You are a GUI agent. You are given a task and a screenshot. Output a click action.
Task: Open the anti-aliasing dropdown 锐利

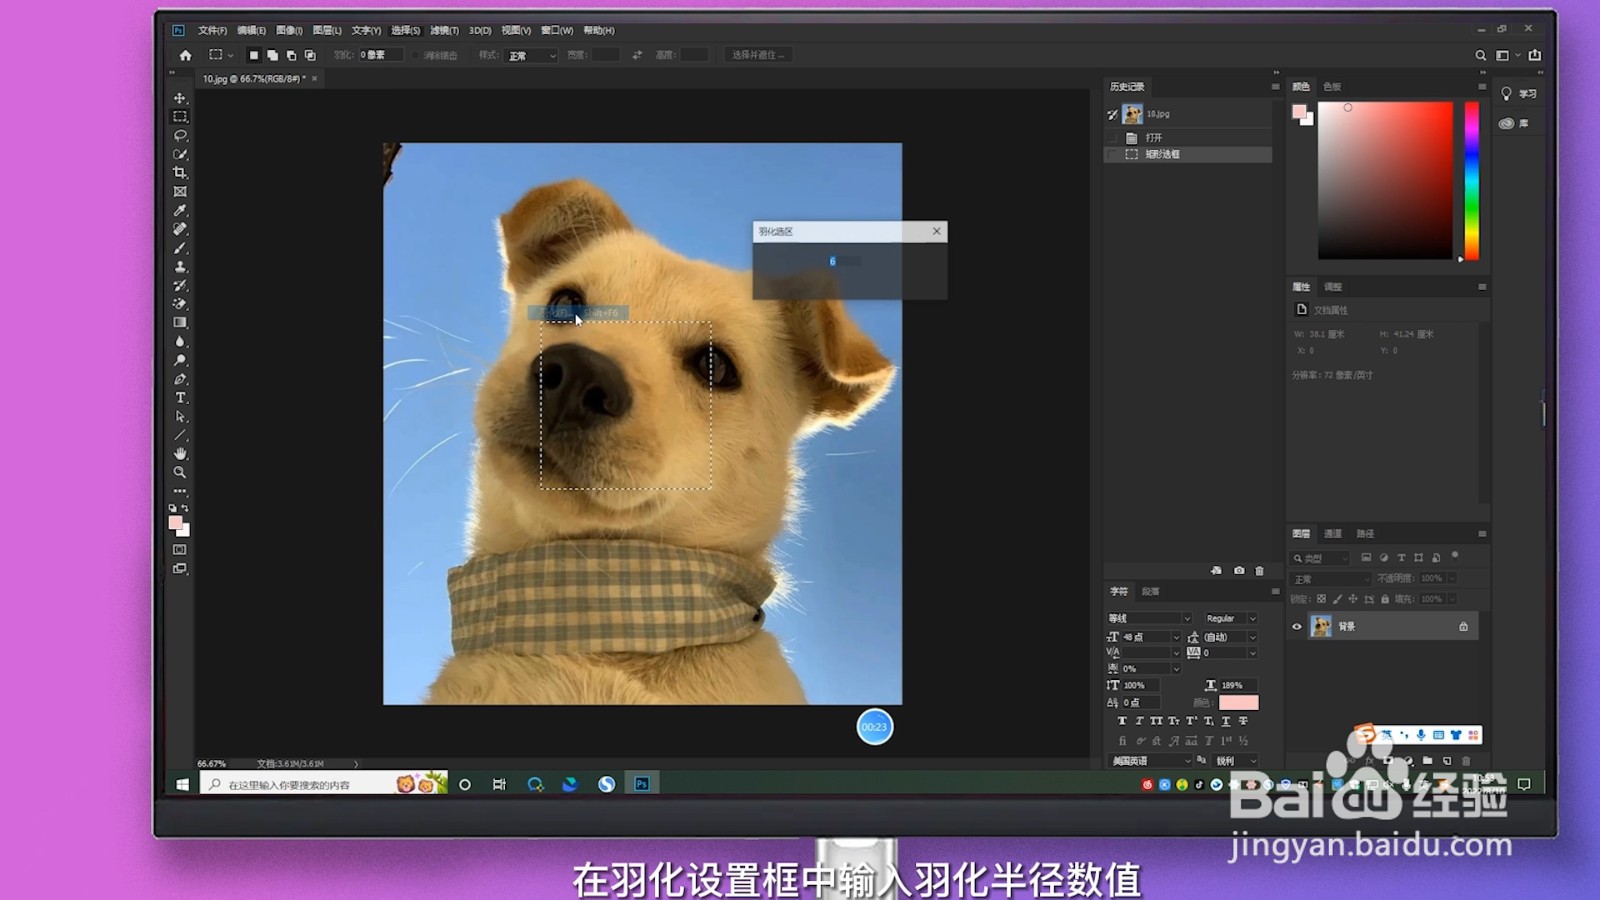pyautogui.click(x=1236, y=761)
